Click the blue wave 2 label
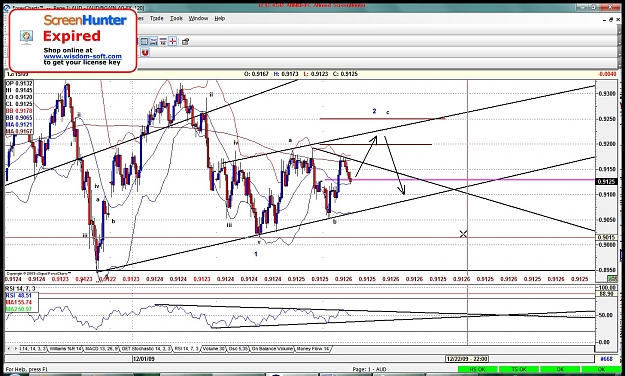Screen dimensions: 625x376 [x=374, y=111]
